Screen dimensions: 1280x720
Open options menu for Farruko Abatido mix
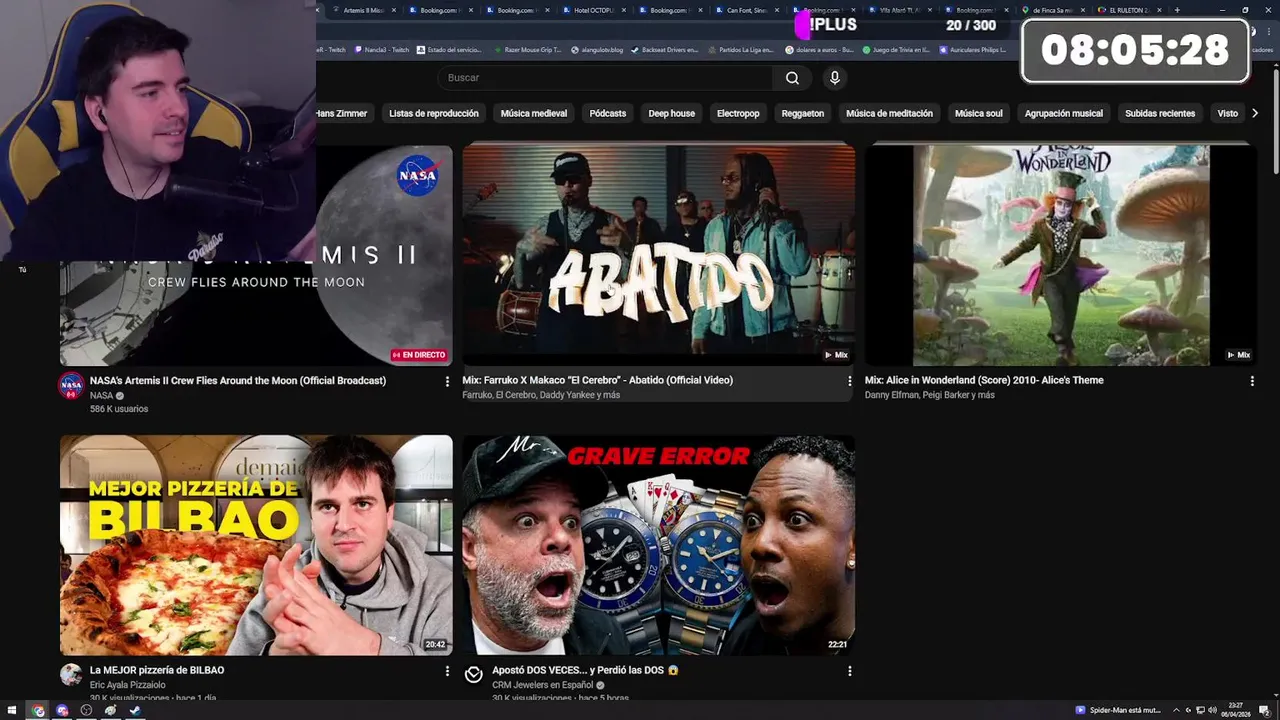coord(850,381)
